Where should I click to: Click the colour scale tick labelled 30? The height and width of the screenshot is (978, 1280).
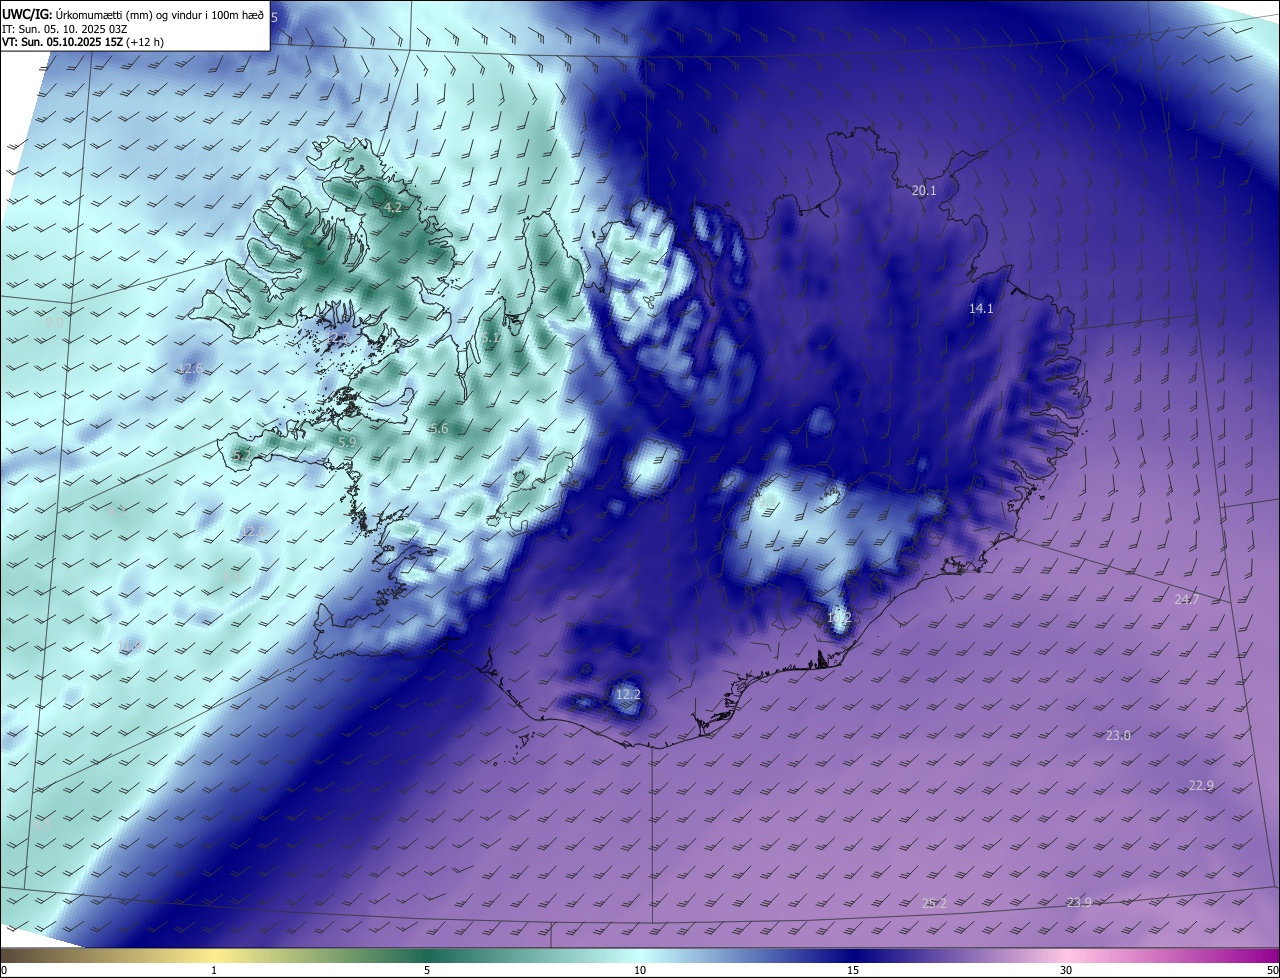[1066, 970]
